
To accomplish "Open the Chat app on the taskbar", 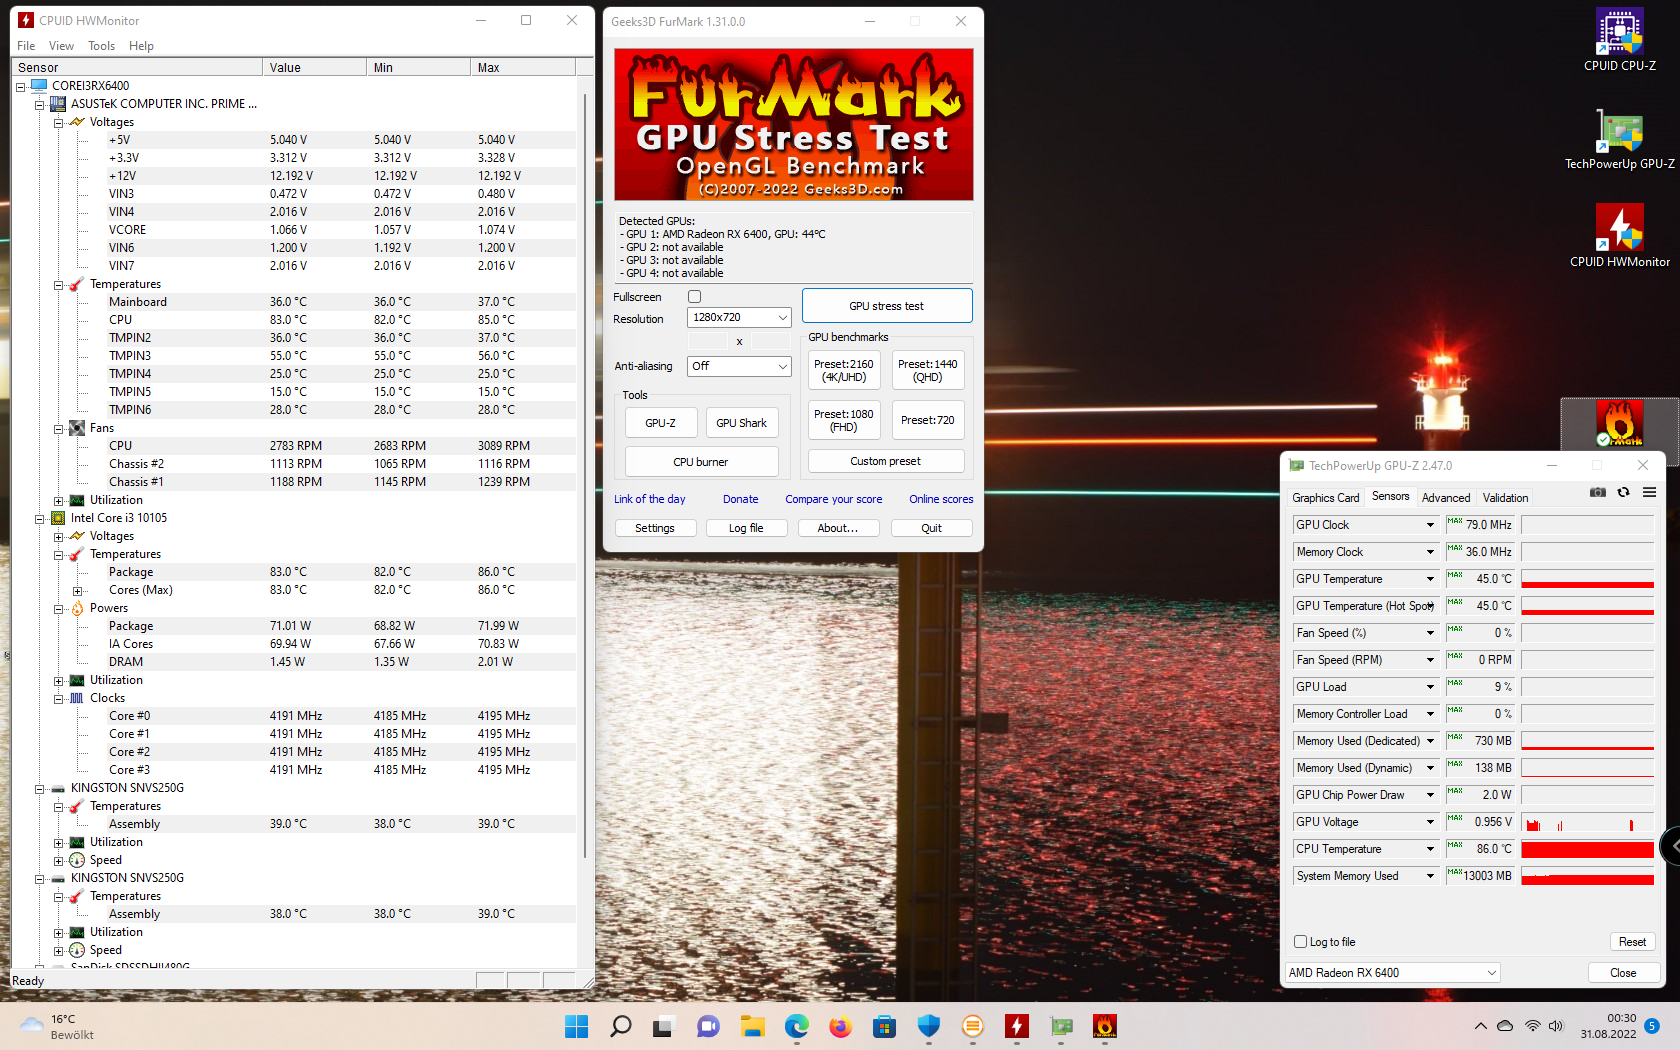I will click(708, 1026).
